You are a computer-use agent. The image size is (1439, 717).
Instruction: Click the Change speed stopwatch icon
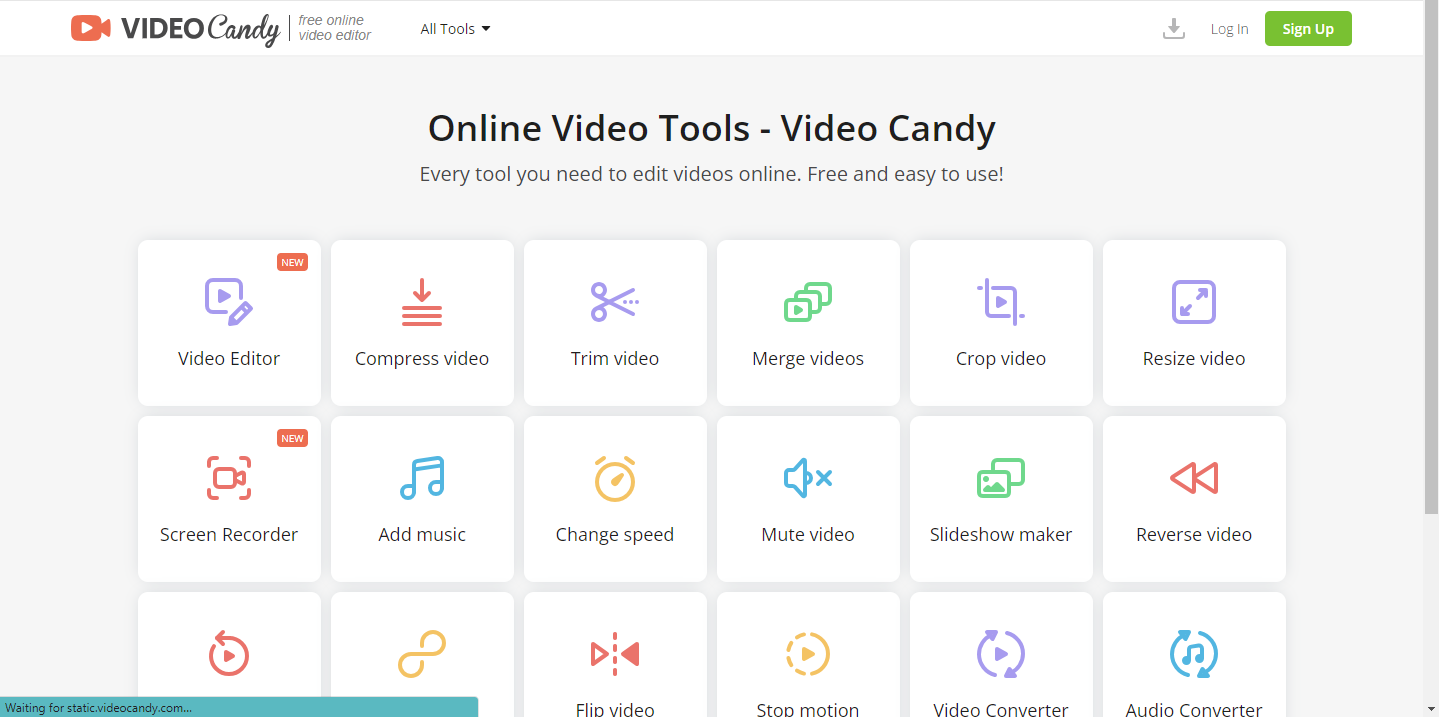[x=615, y=478]
